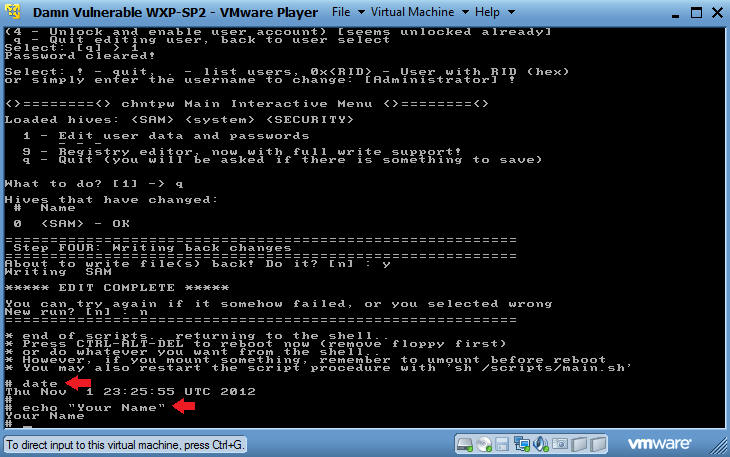This screenshot has width=730, height=457.
Task: Click the sound card speaker icon
Action: click(x=541, y=444)
